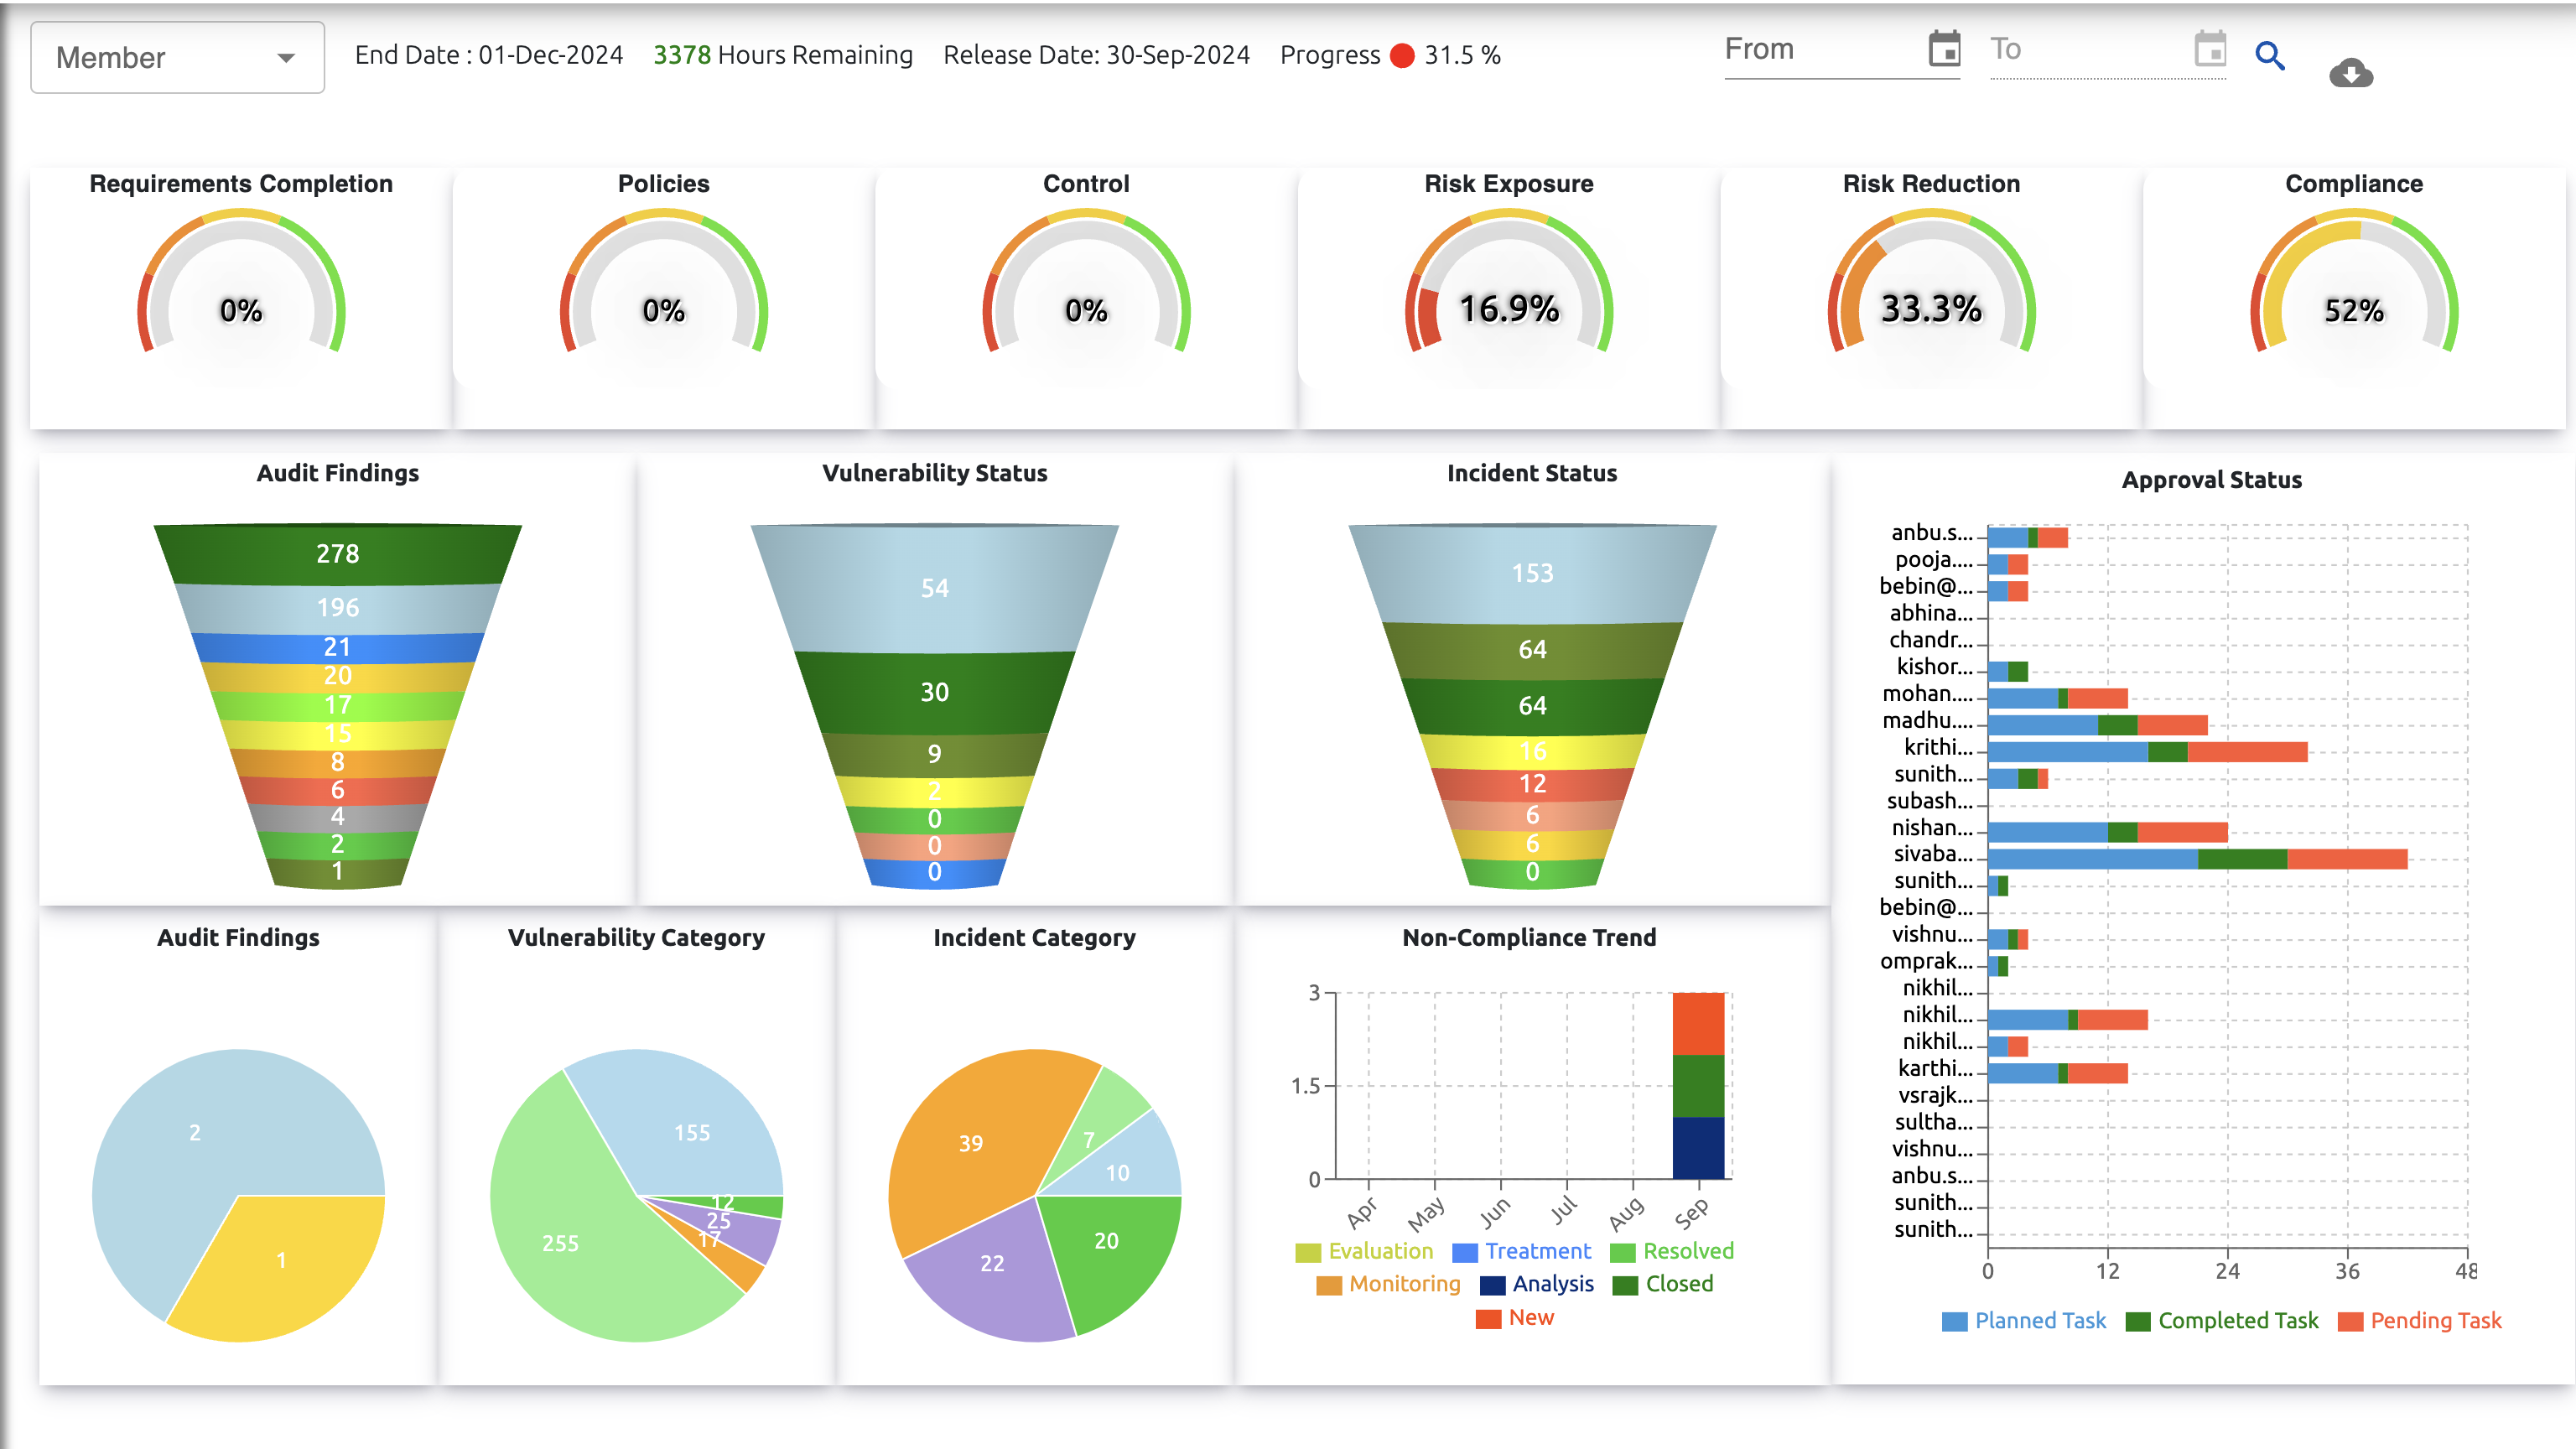Toggle the Analysis legend item
The image size is (2576, 1449).
1537,1284
